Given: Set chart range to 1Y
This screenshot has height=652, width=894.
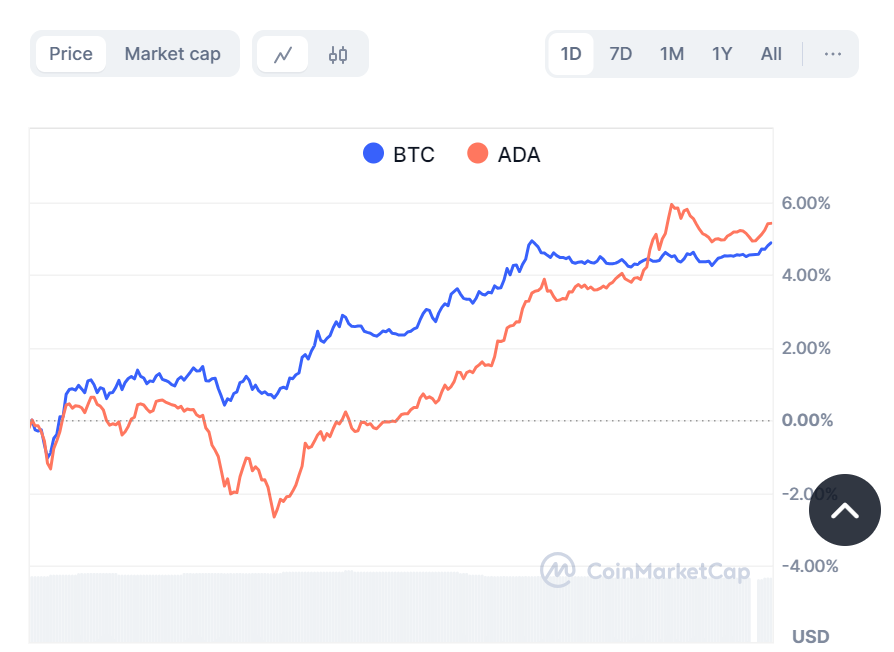Looking at the screenshot, I should pyautogui.click(x=722, y=54).
